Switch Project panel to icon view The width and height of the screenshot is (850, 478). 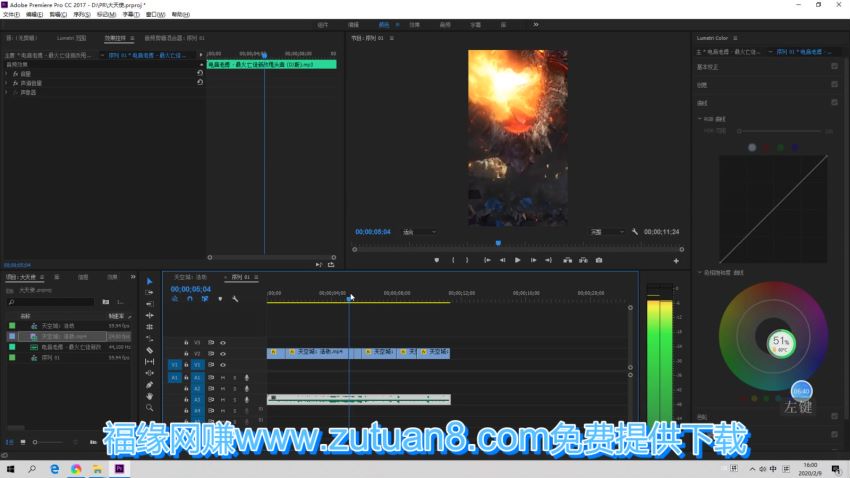(23, 442)
